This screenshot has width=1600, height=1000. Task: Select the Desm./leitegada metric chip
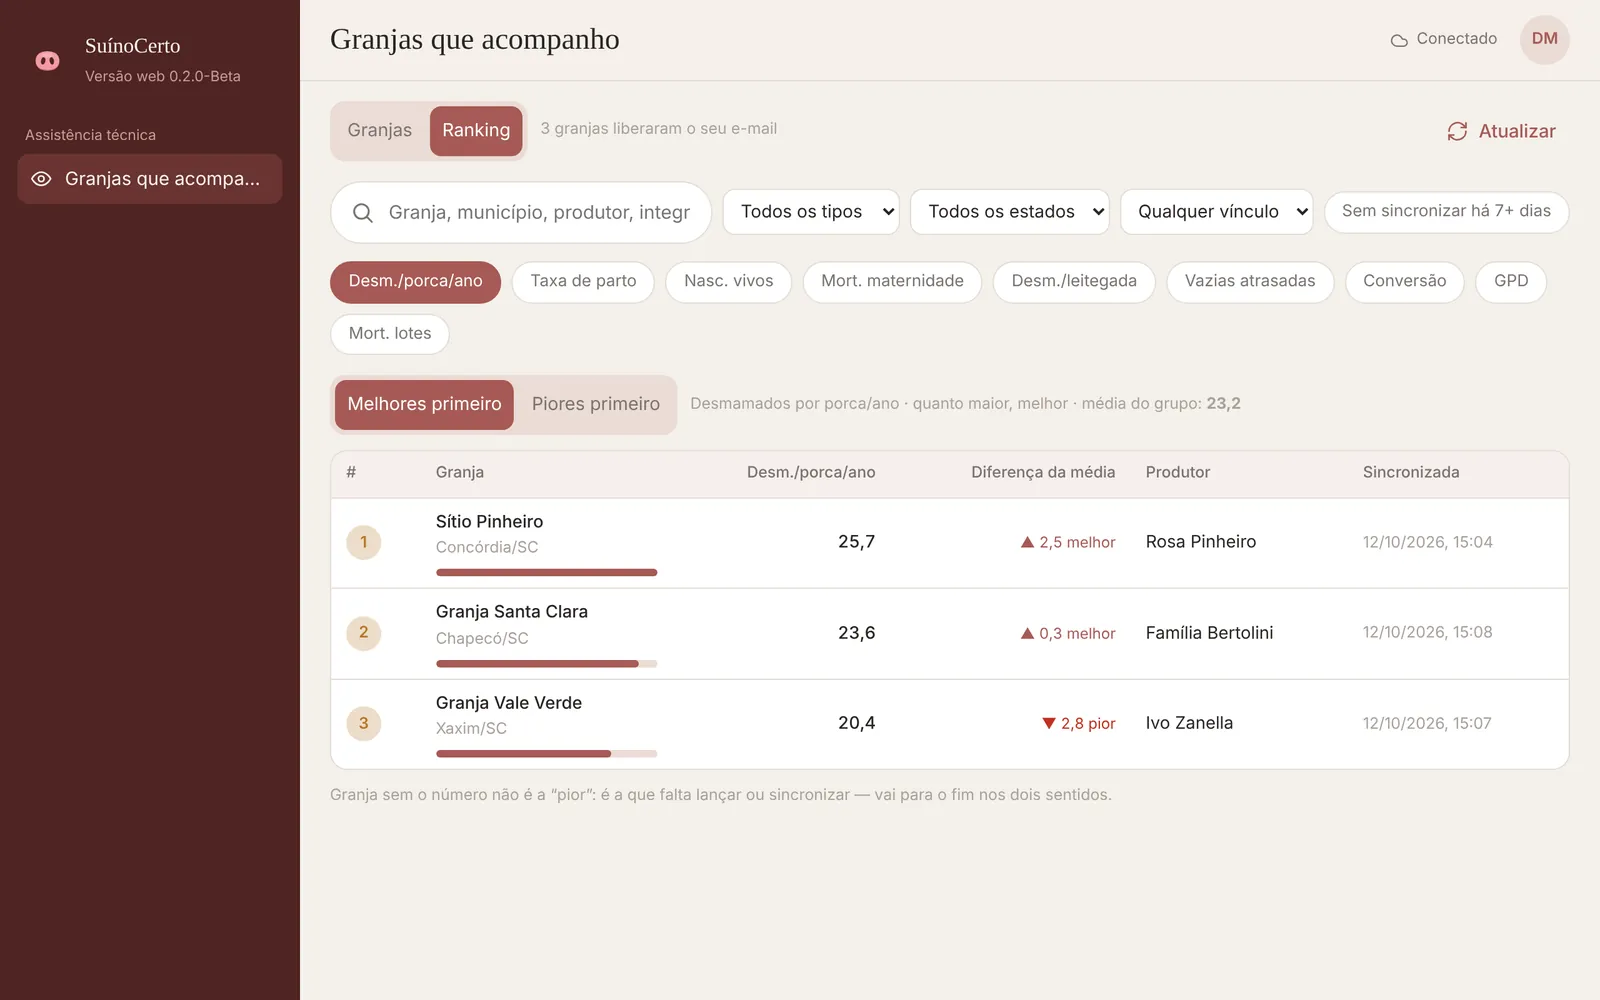coord(1074,282)
